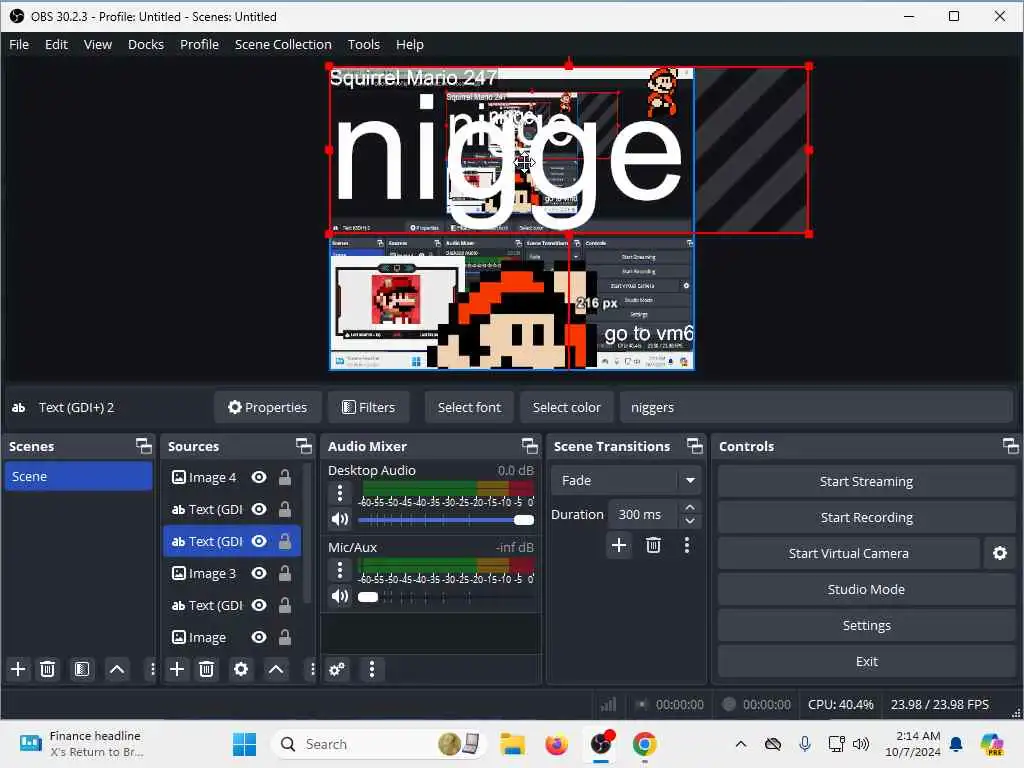Float the Audio Mixer dock via its header icon

[530, 446]
